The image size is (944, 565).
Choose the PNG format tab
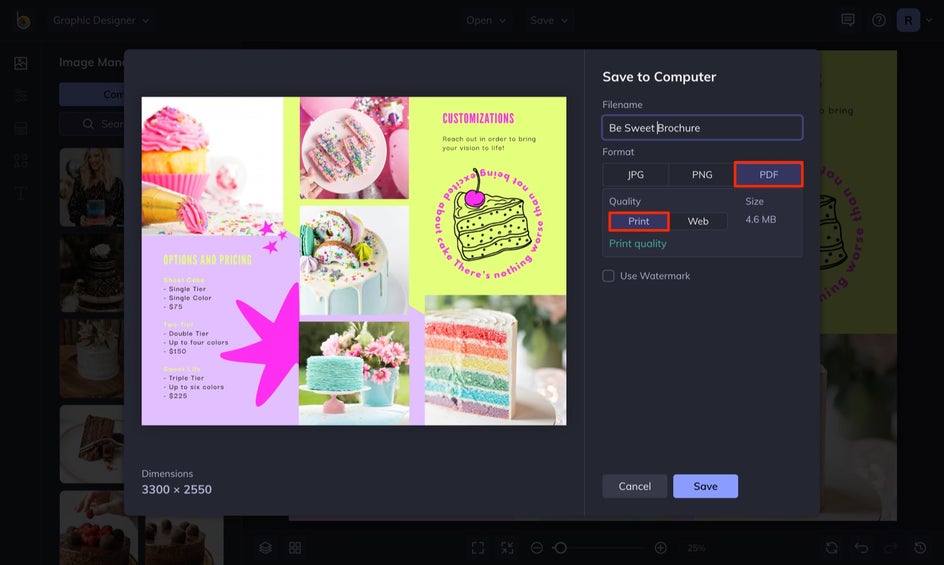pyautogui.click(x=702, y=175)
